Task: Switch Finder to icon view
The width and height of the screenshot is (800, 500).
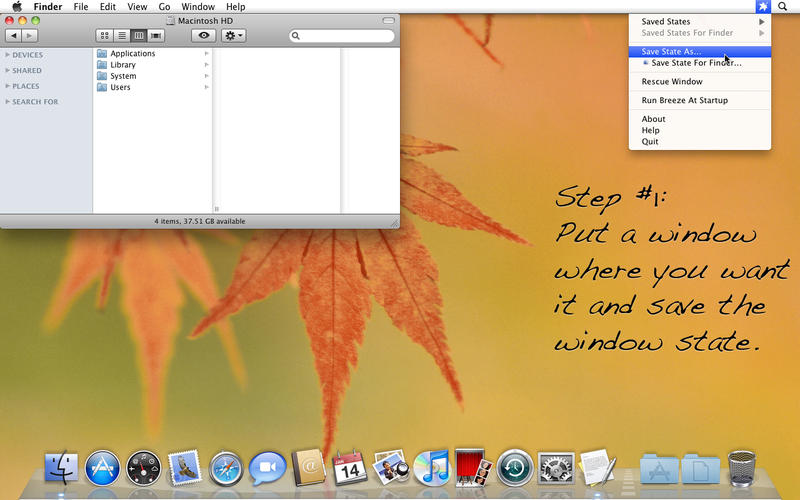Action: [x=105, y=35]
